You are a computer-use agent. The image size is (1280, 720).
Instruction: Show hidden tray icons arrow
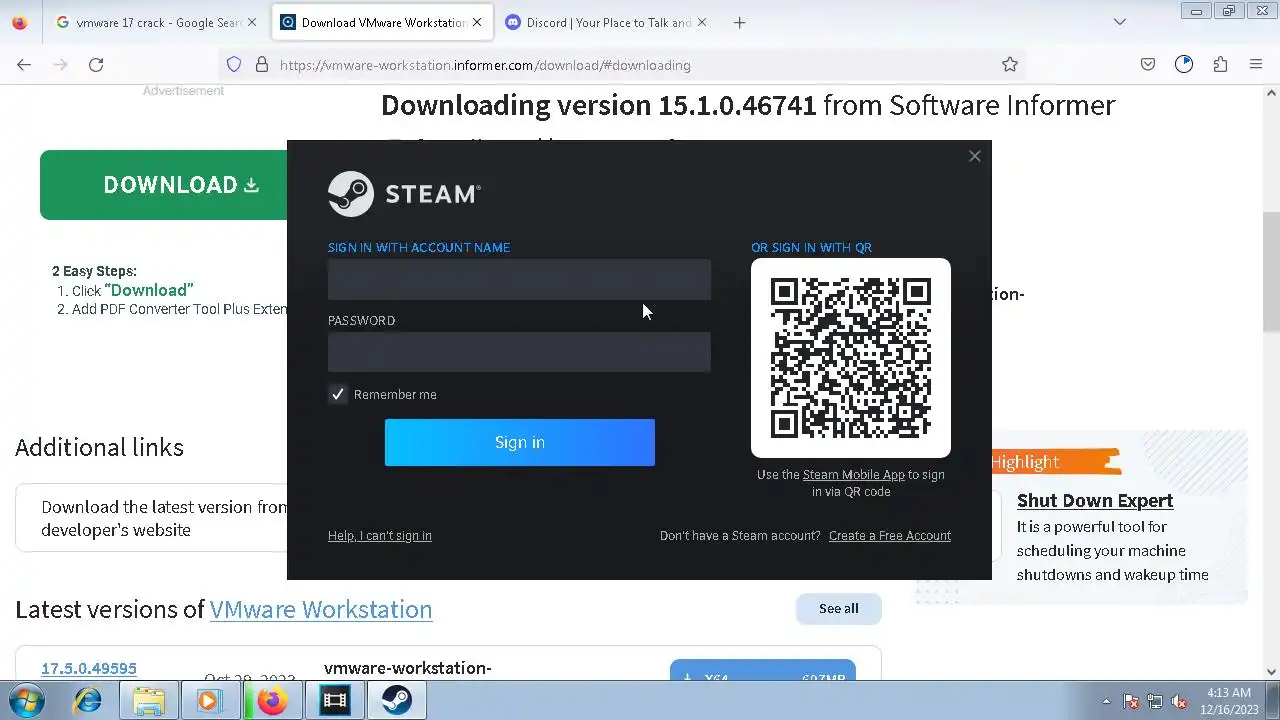[x=1106, y=701]
